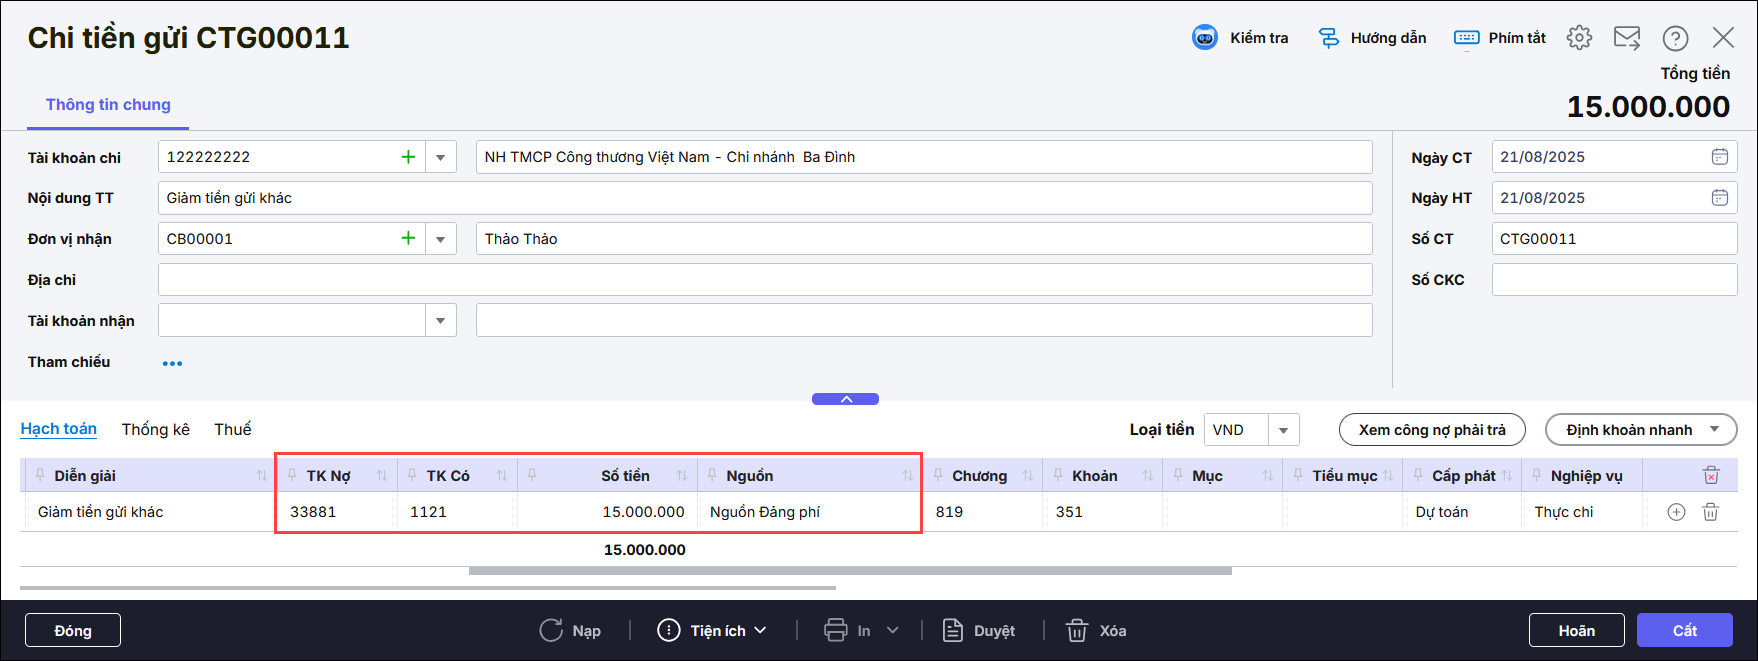
Task: Pin the Diễn giải column
Action: [40, 476]
